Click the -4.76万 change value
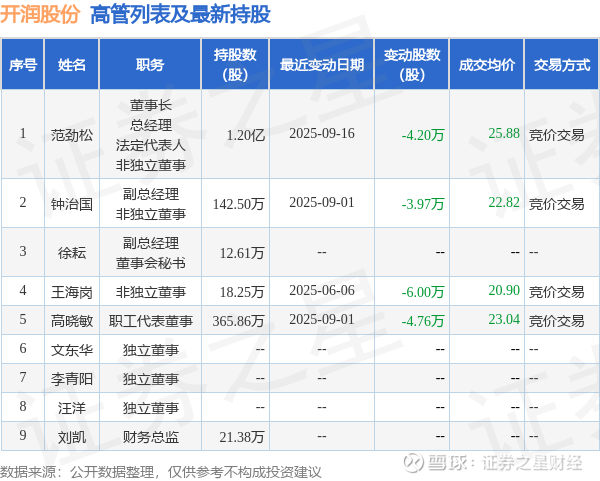Viewport: 600px width, 481px height. 423,321
